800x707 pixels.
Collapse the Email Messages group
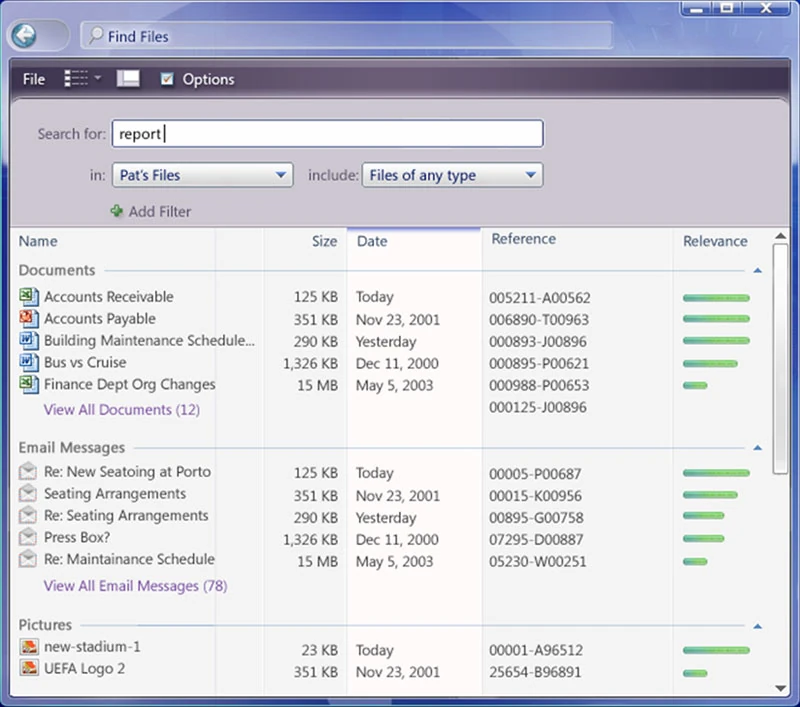tap(758, 448)
